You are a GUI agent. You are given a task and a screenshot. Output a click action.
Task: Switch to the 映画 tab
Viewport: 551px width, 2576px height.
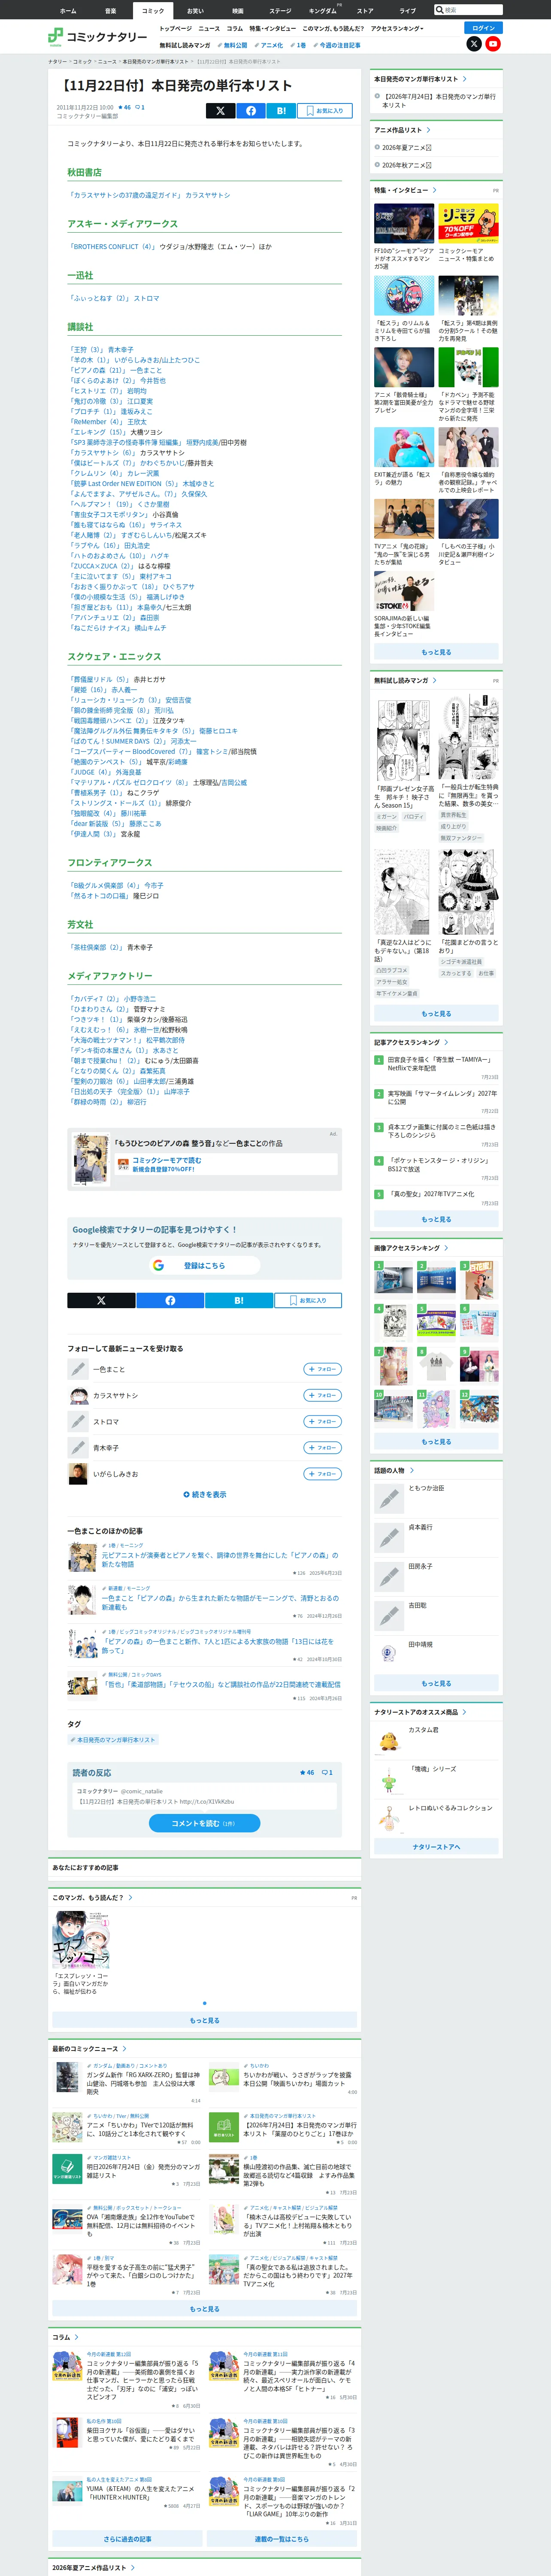click(x=238, y=10)
